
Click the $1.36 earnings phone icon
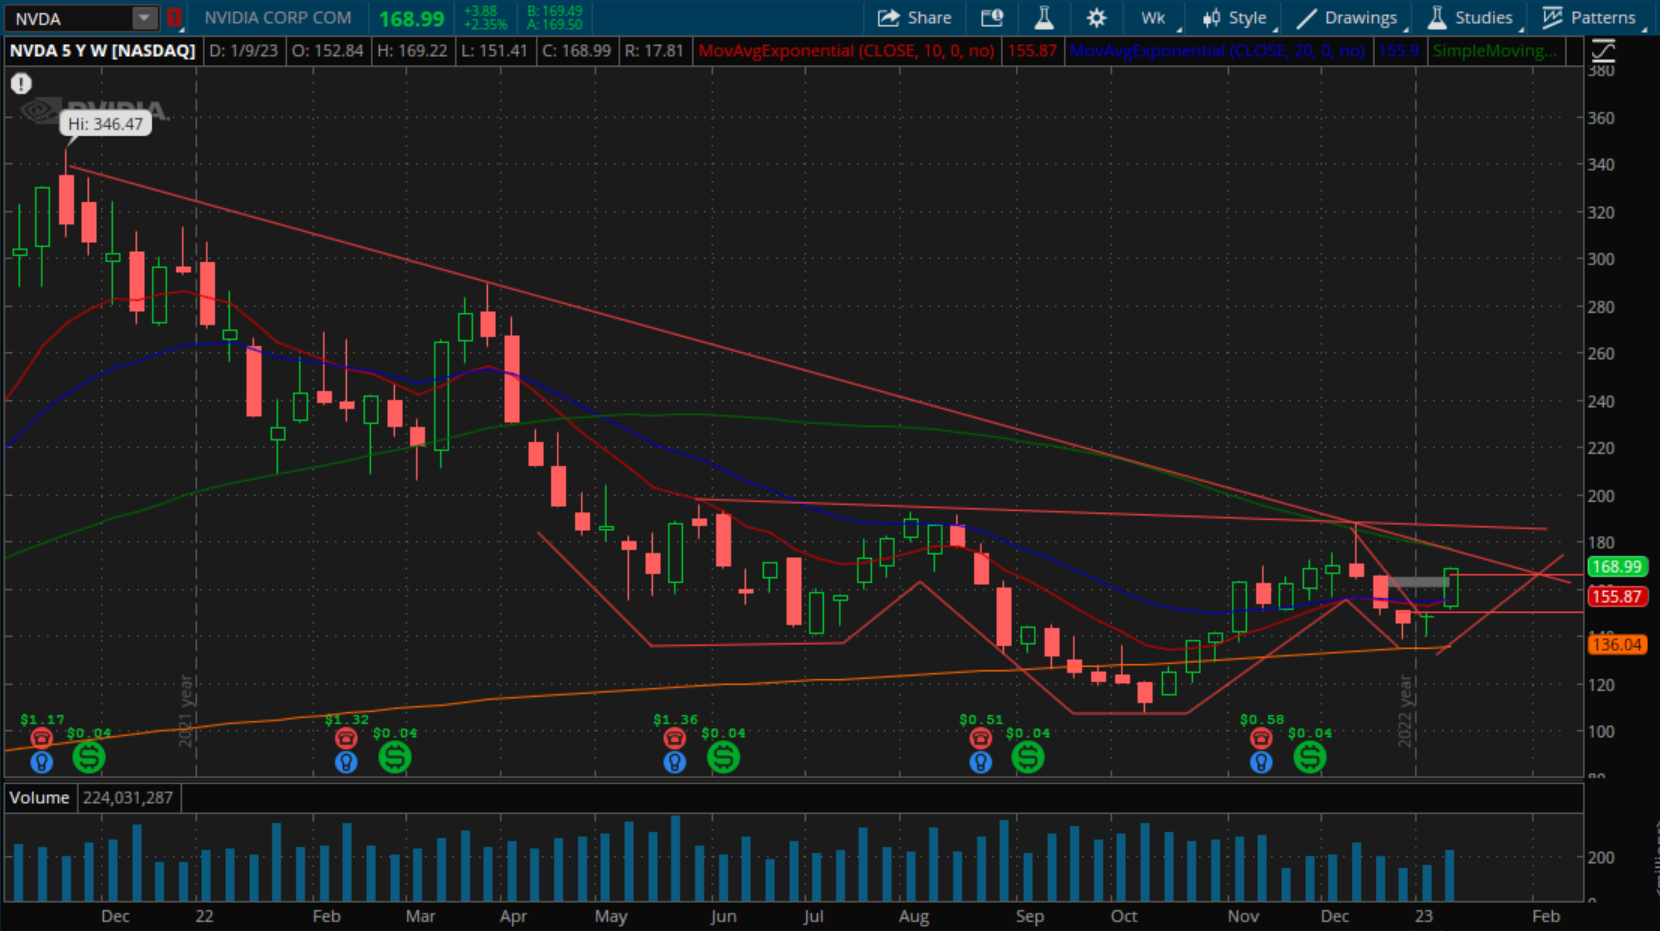point(675,738)
